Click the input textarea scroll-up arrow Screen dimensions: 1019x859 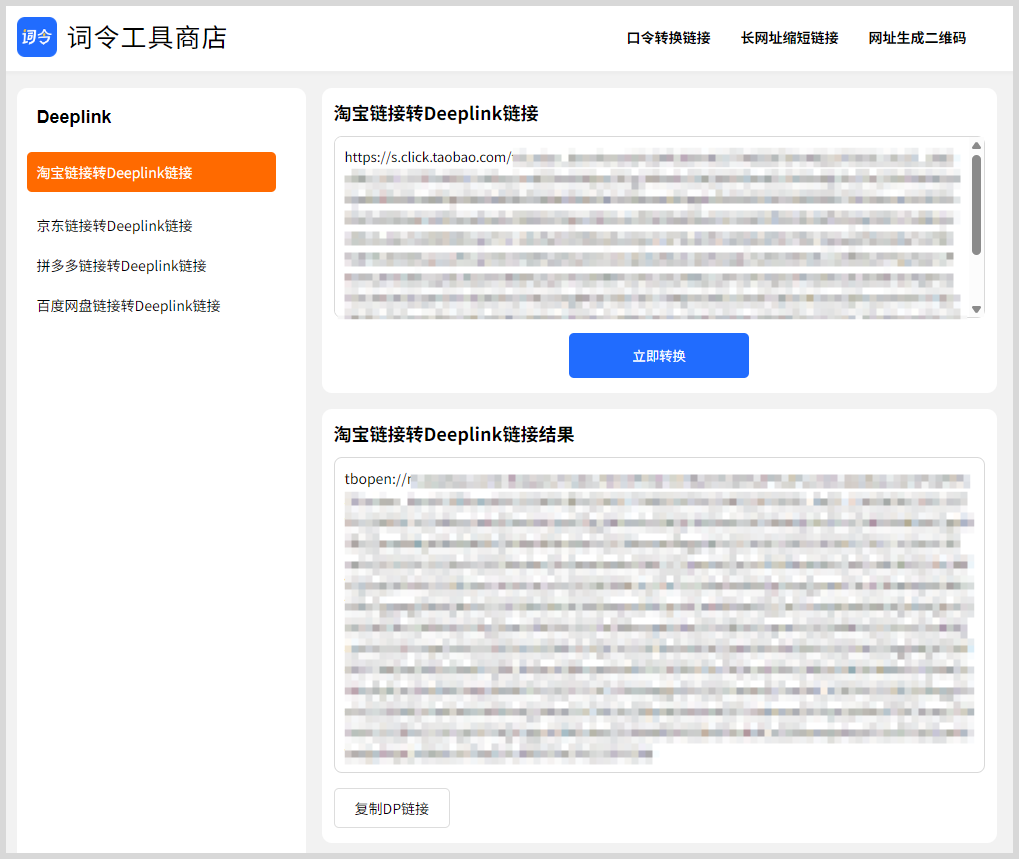pos(976,146)
